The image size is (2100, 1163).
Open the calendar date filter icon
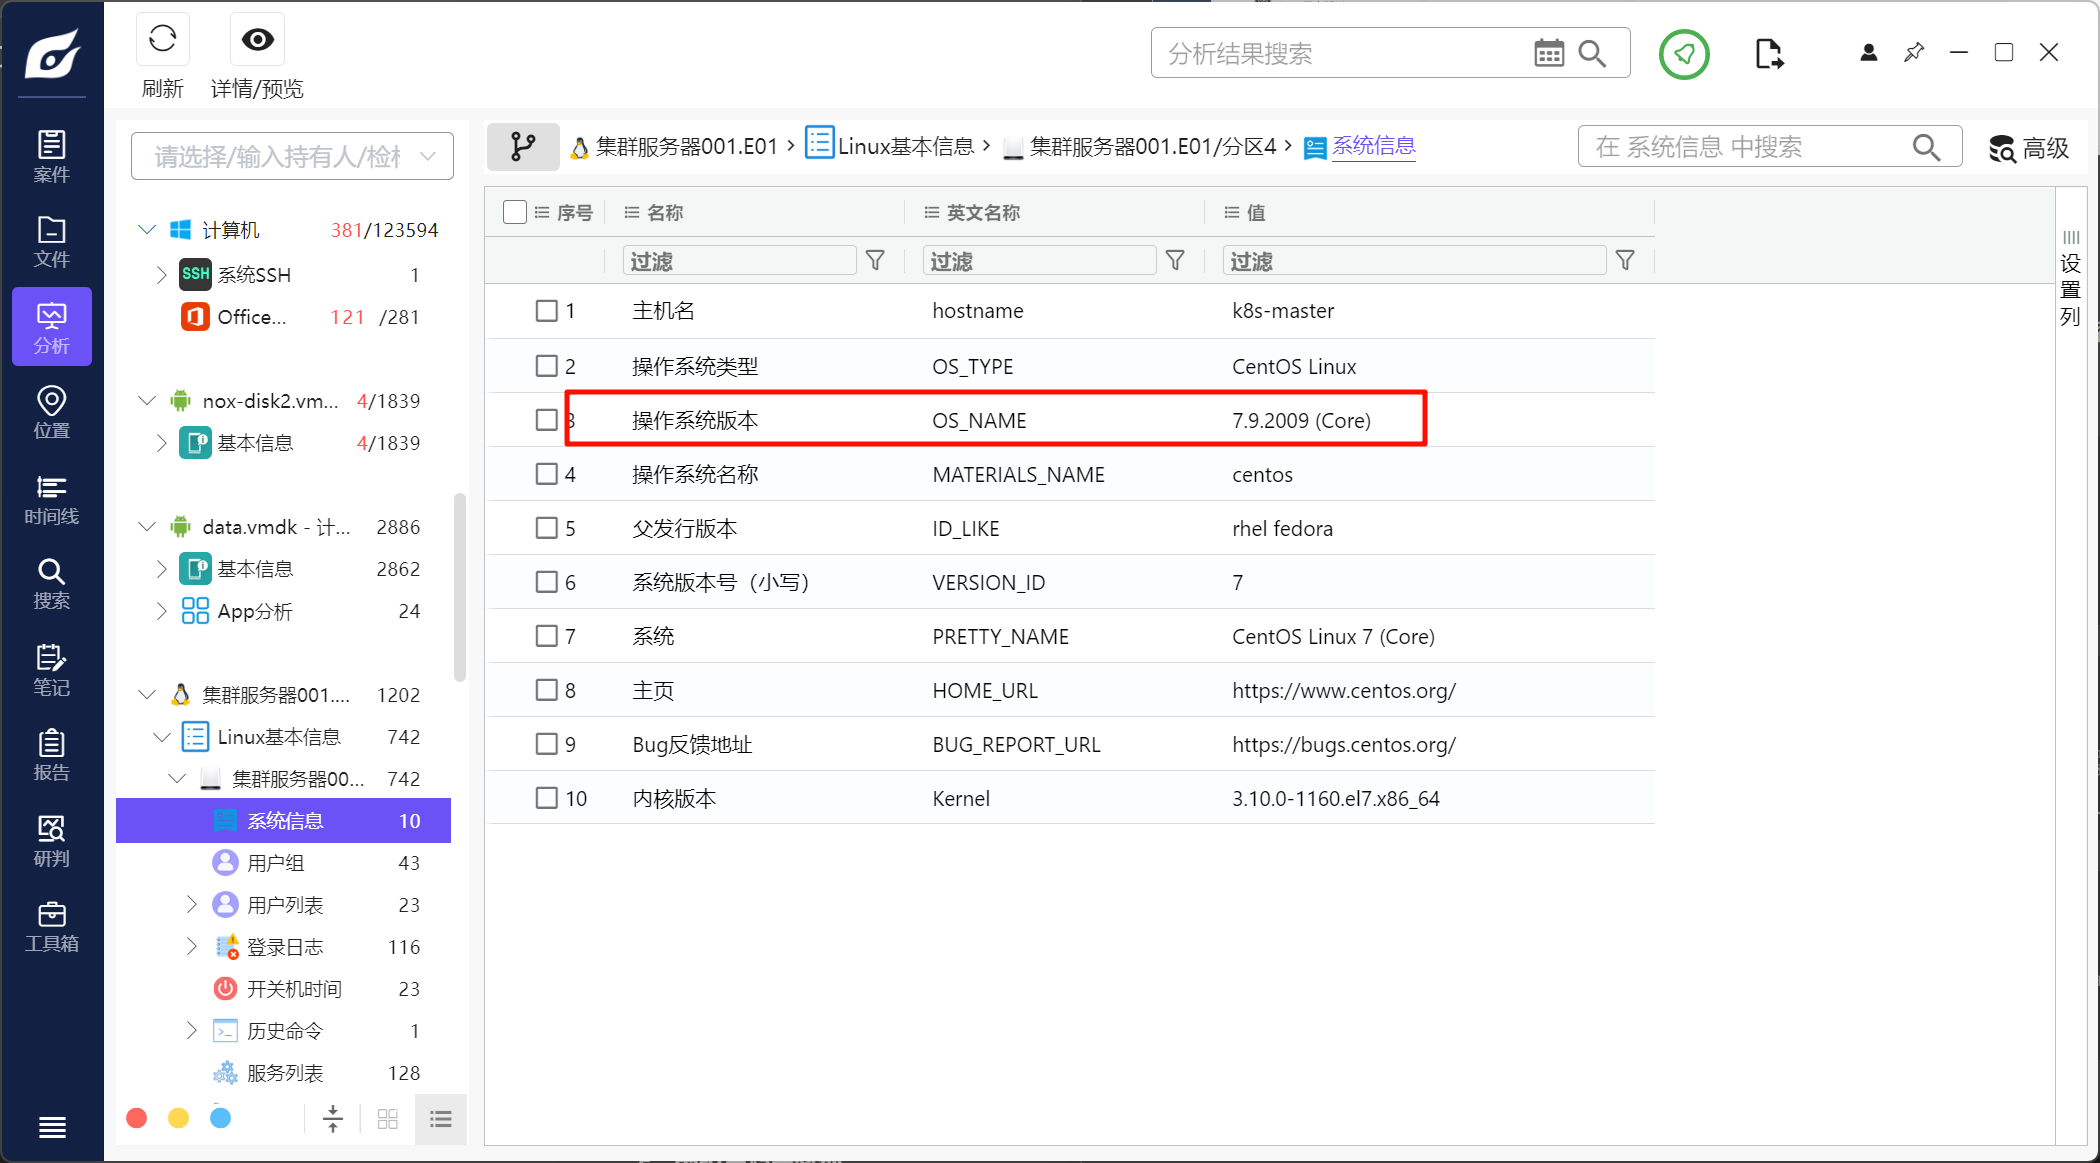[x=1548, y=54]
